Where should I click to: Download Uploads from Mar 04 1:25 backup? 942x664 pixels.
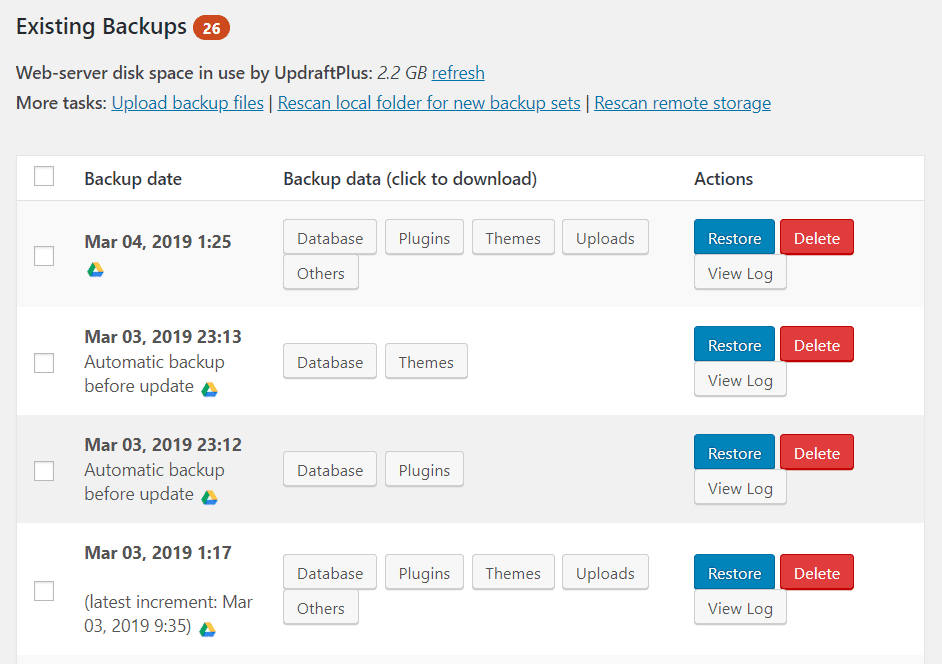click(x=605, y=238)
